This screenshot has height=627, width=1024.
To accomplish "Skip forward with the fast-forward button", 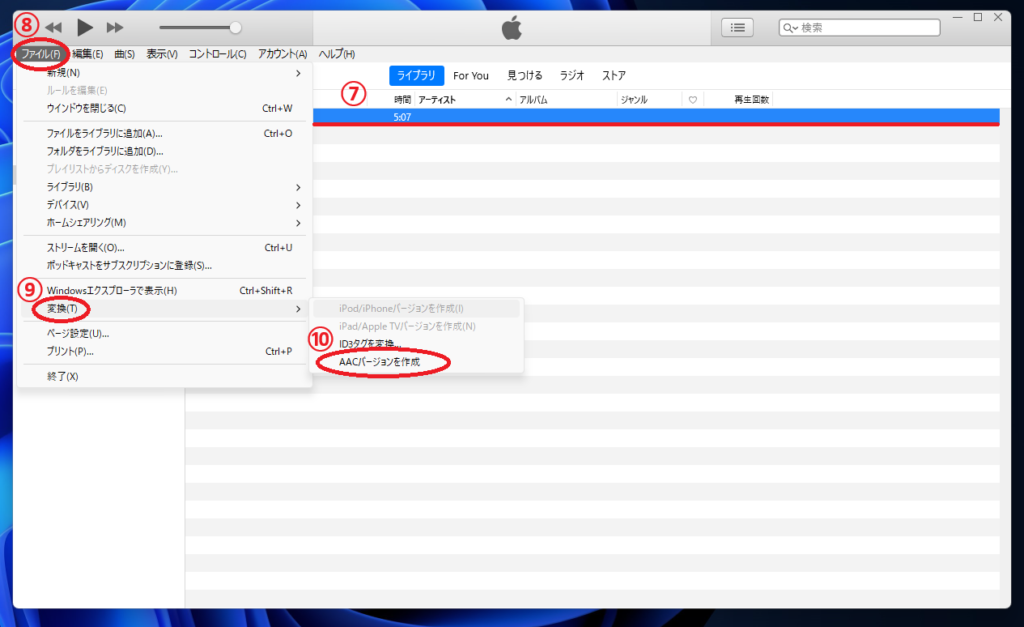I will point(115,27).
